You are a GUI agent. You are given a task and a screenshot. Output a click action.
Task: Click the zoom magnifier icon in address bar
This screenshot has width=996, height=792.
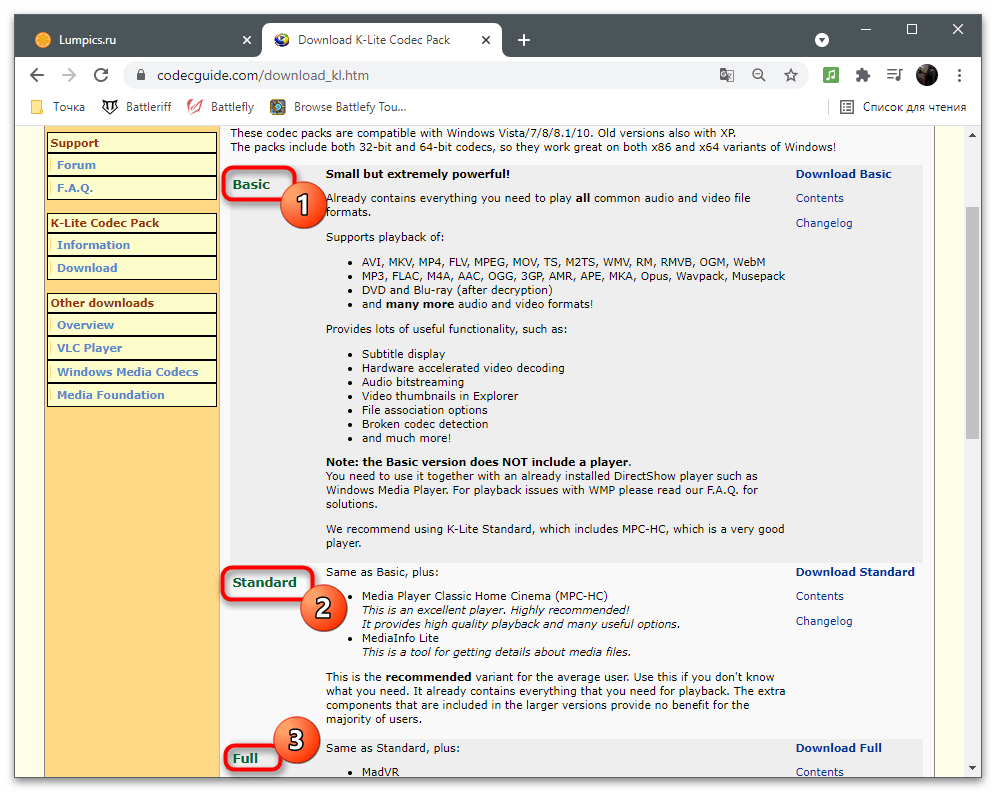pos(758,76)
